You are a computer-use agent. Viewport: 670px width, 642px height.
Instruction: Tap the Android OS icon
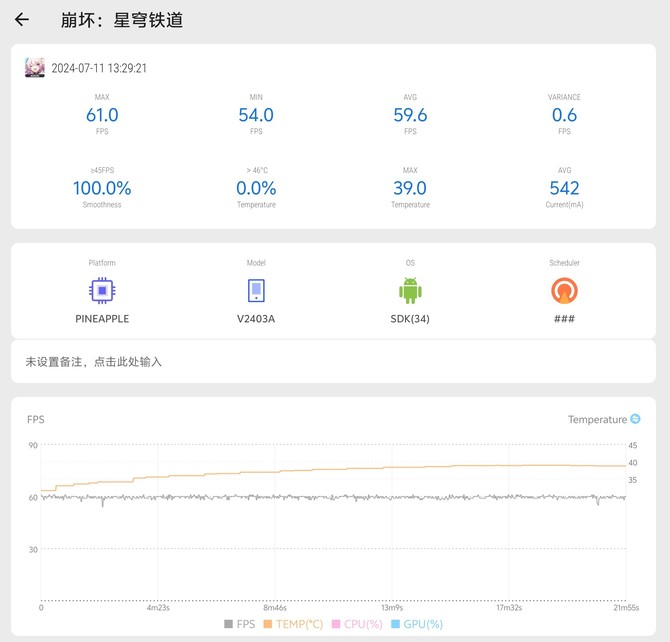410,291
